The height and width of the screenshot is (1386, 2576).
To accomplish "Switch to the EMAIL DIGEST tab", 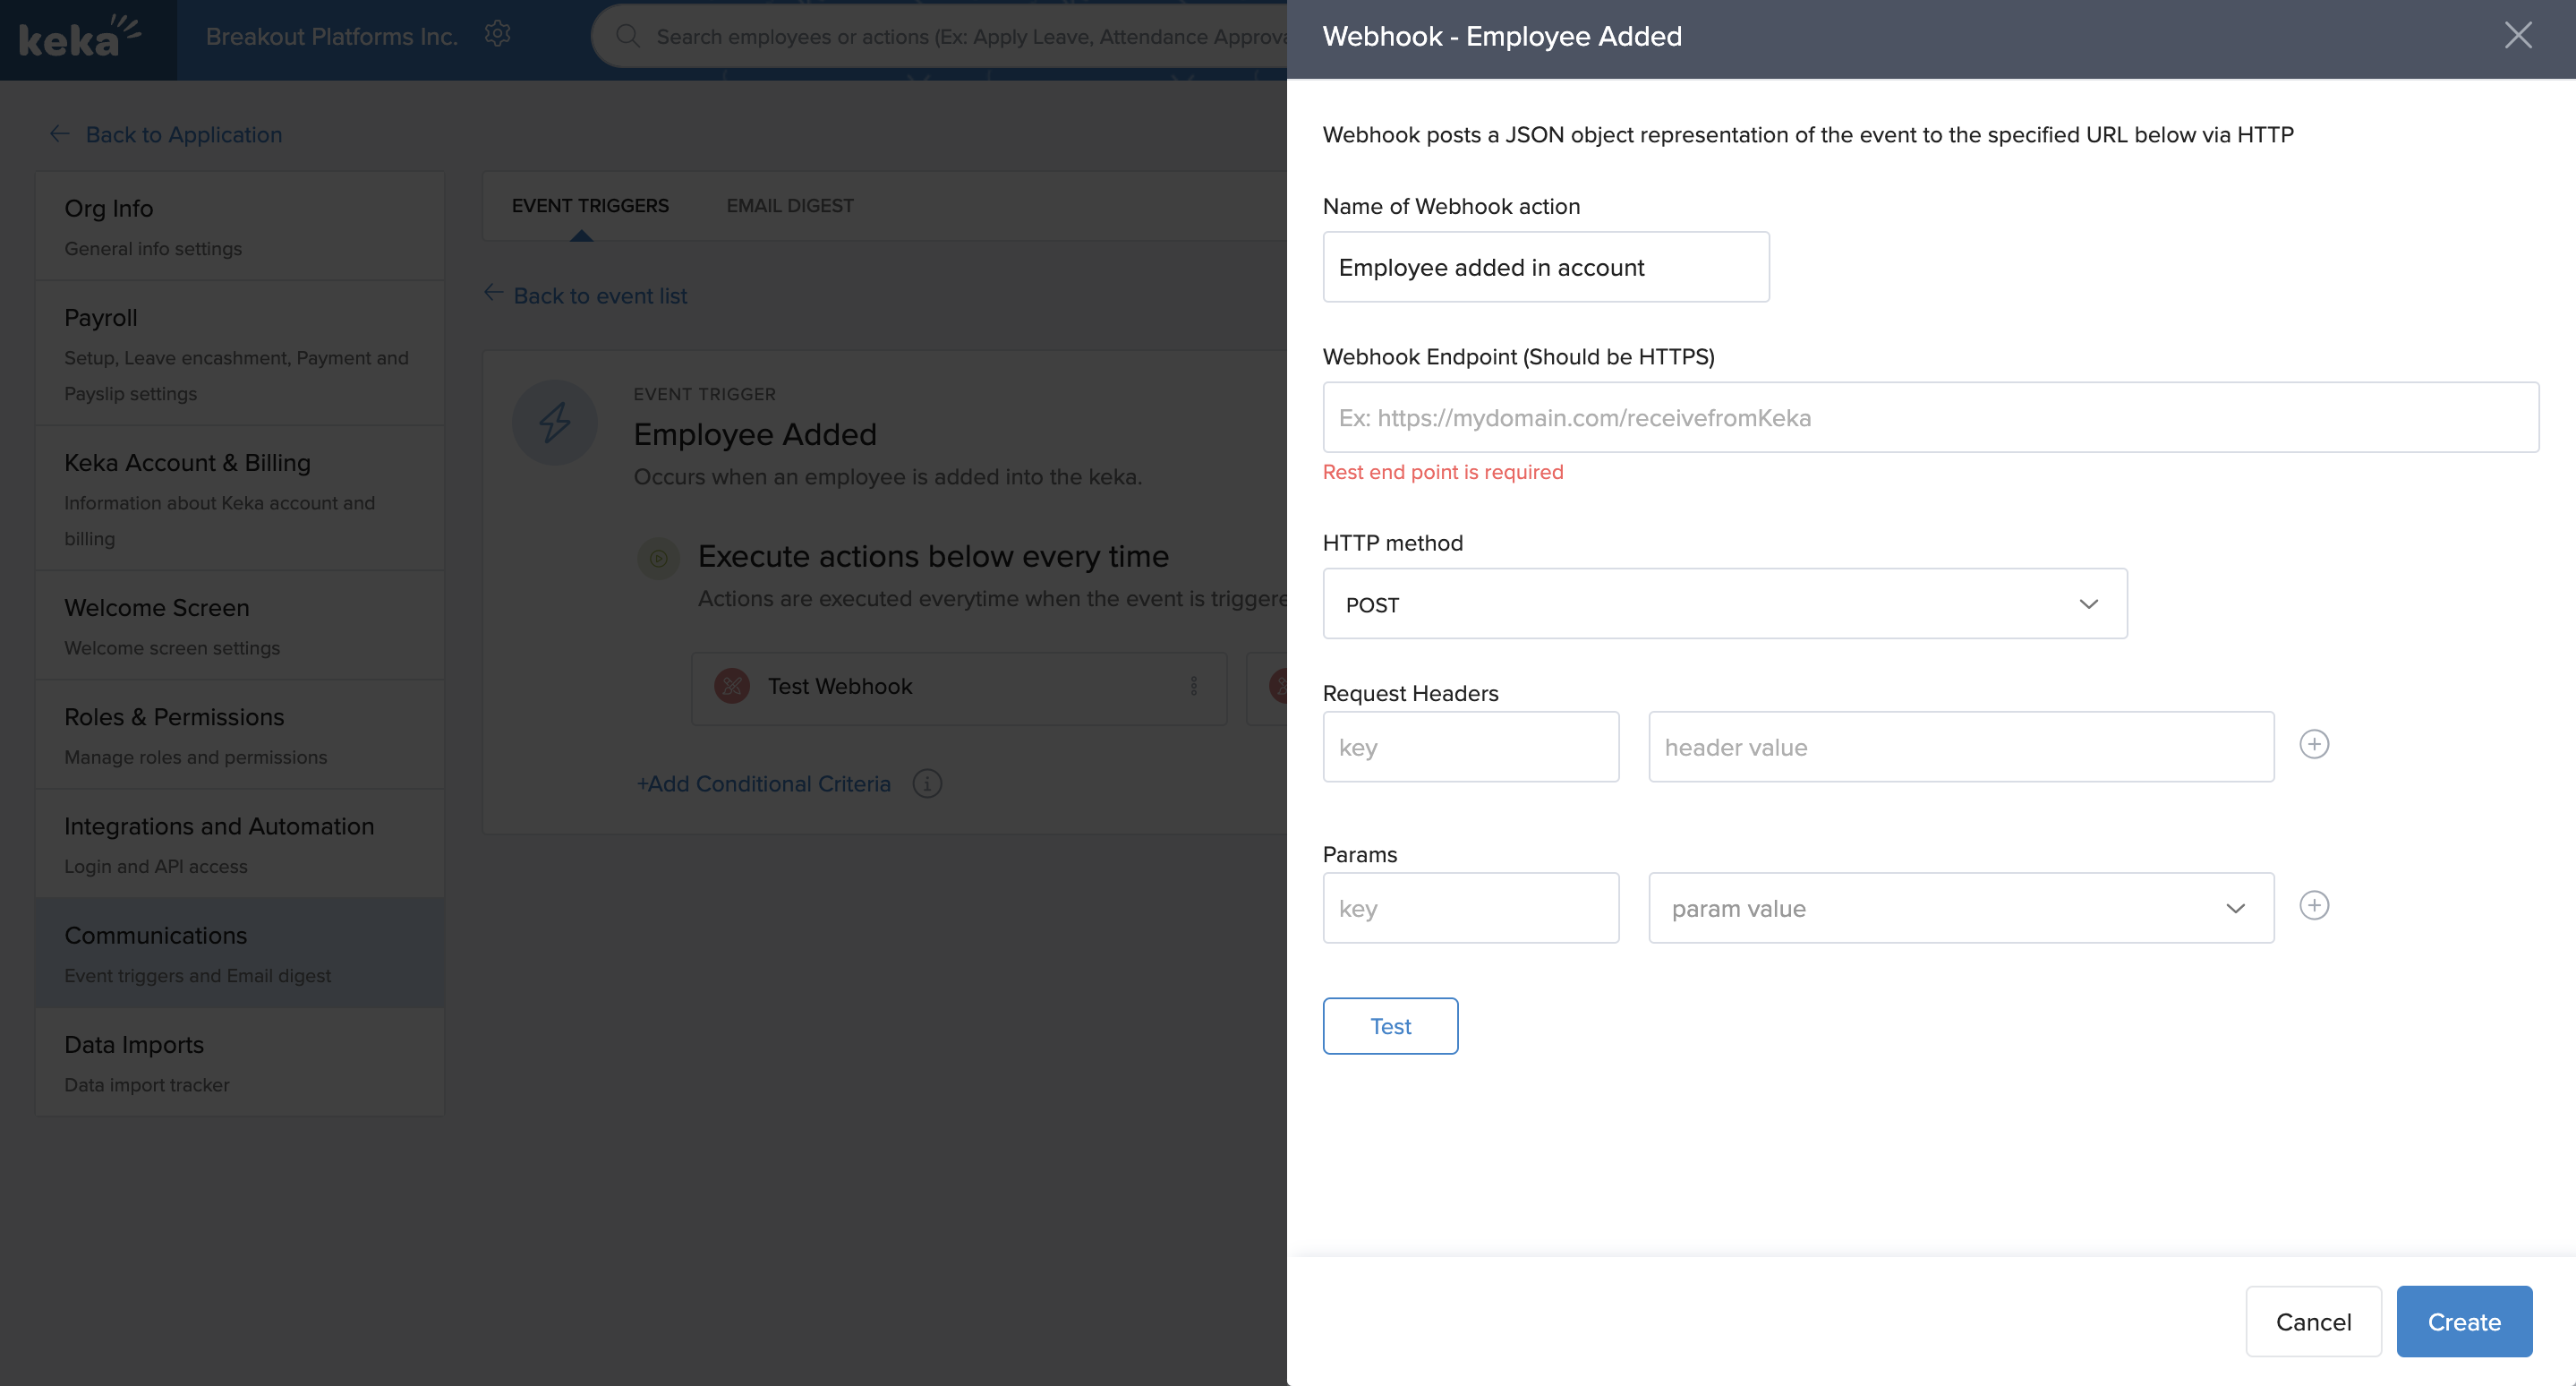I will (790, 205).
